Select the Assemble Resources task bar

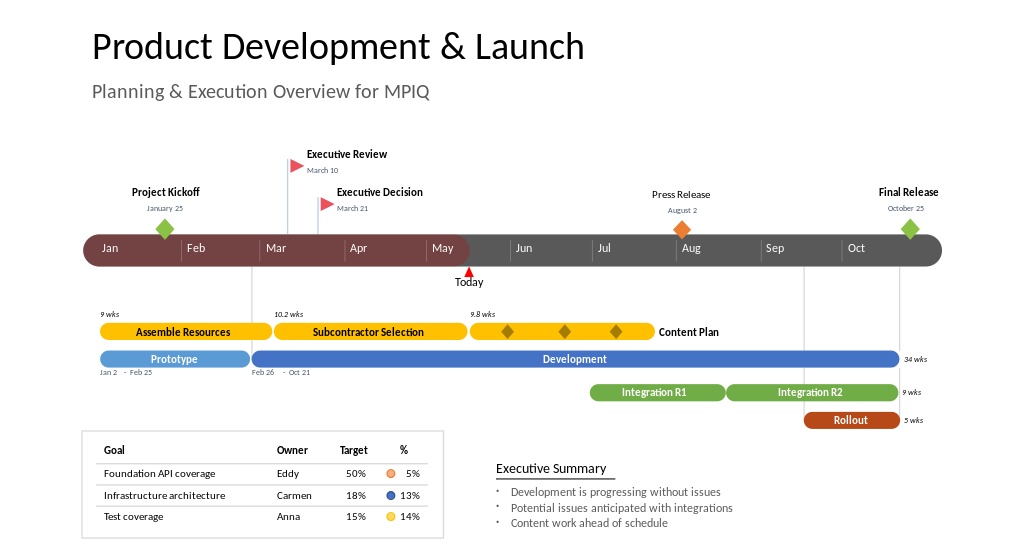[185, 332]
